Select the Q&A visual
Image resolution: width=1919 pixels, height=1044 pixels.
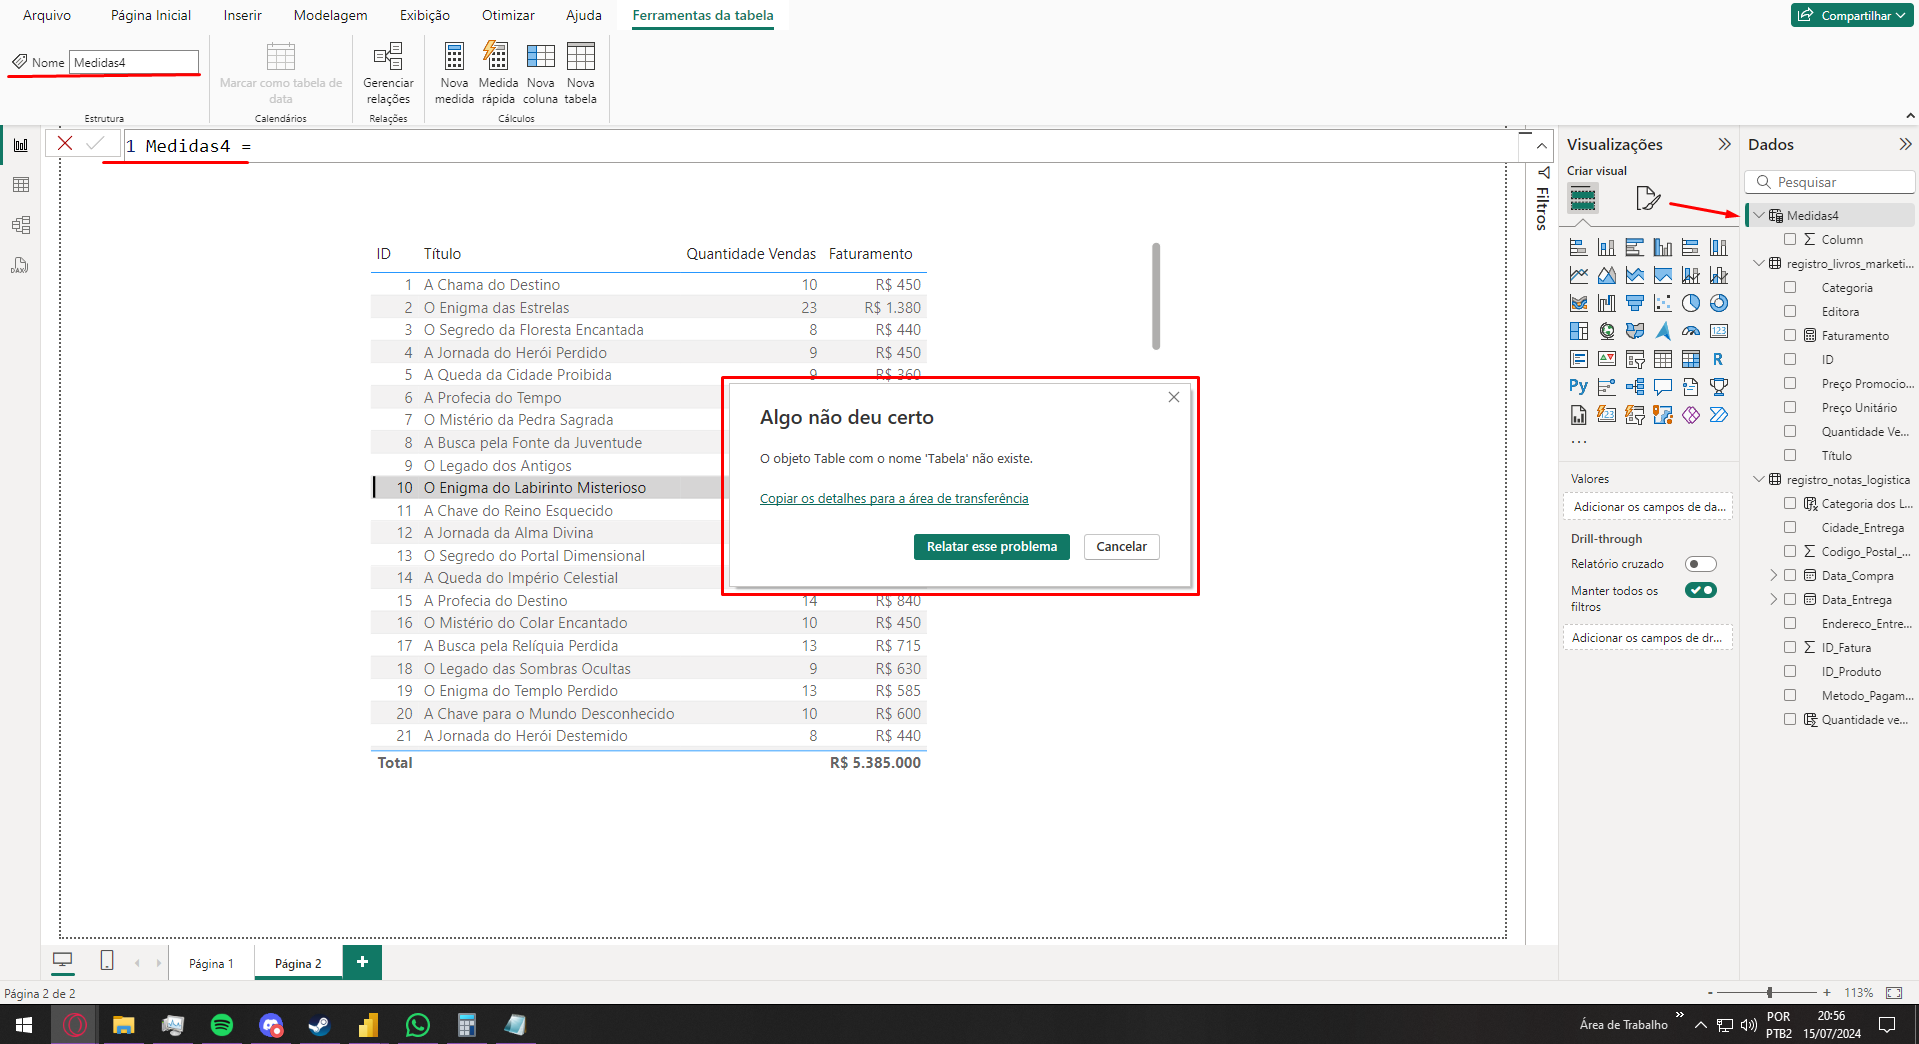(1662, 387)
